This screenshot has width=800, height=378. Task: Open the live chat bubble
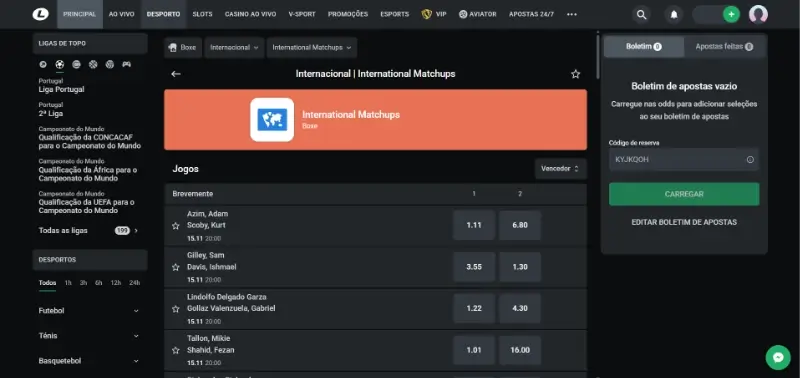(778, 358)
